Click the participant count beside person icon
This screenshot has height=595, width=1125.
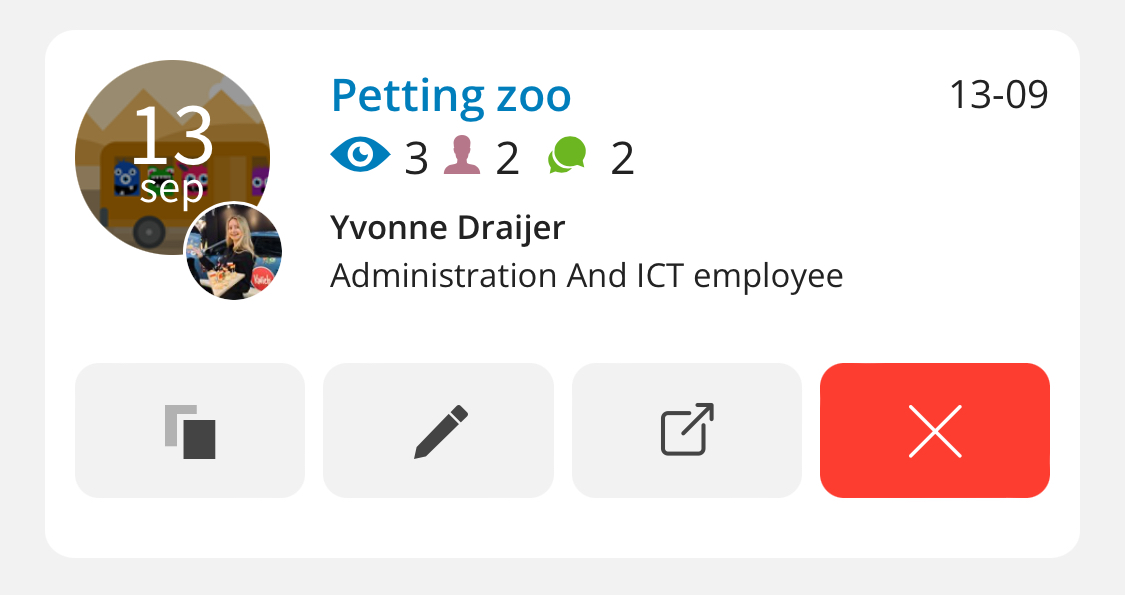(507, 159)
